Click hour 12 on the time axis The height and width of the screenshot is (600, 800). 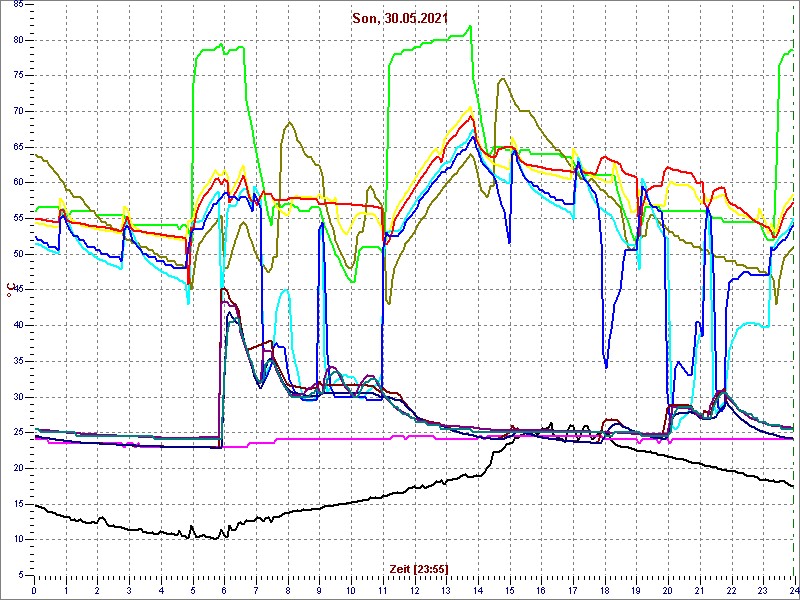(414, 589)
